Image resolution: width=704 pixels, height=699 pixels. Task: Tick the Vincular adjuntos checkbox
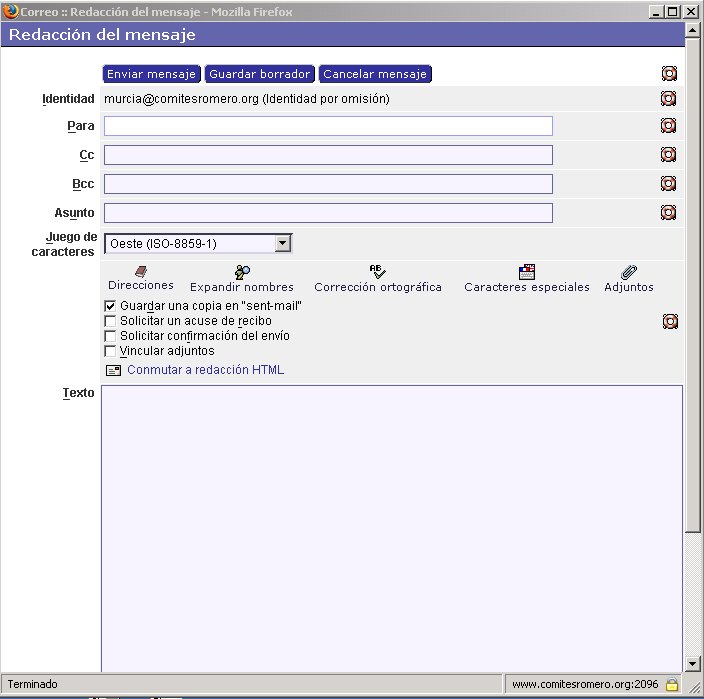pos(110,351)
